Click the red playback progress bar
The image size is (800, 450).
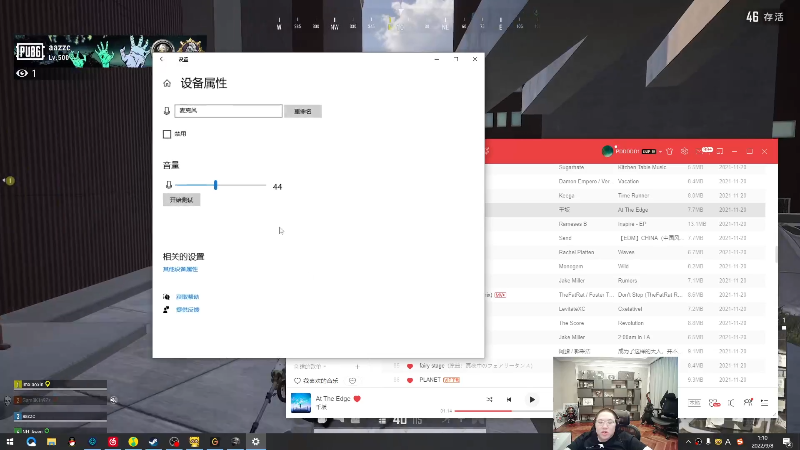click(x=483, y=411)
